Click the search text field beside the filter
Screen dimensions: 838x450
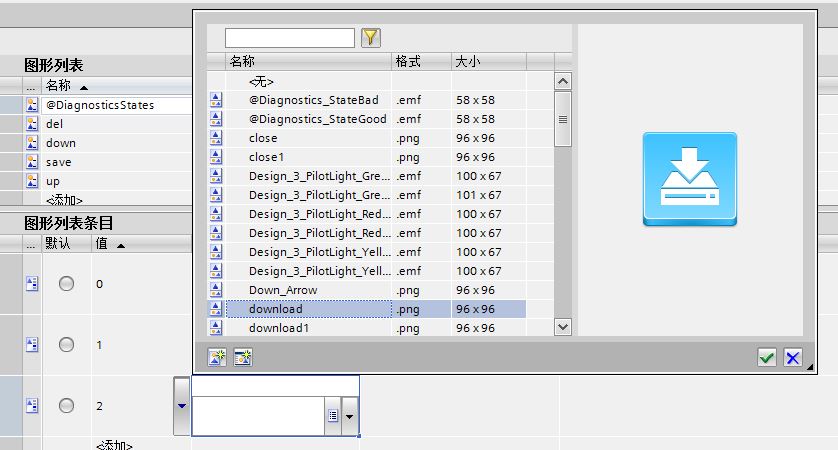click(x=290, y=38)
